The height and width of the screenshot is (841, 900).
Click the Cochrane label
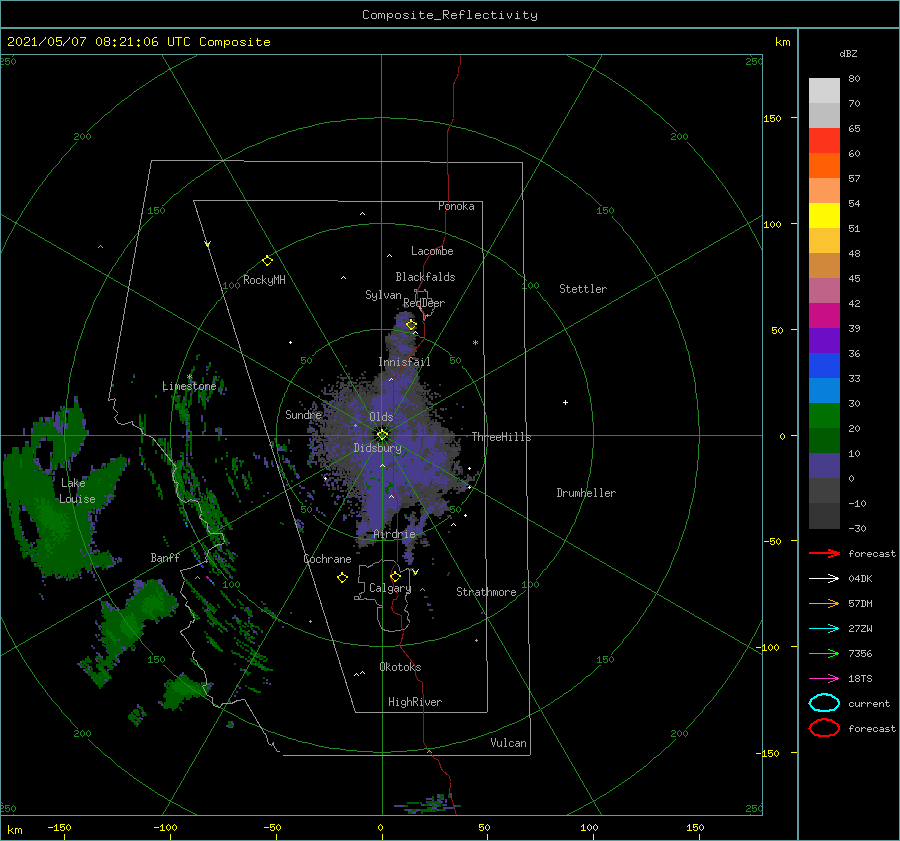(327, 559)
